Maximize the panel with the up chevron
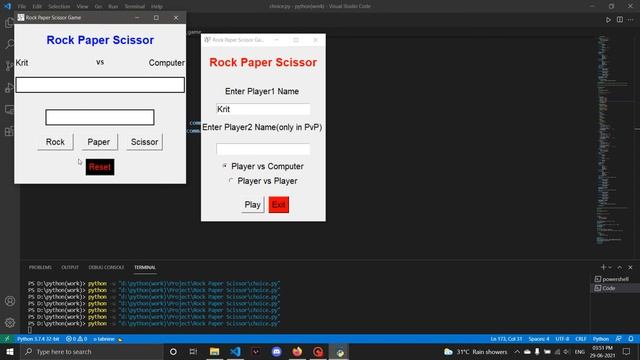 pyautogui.click(x=620, y=267)
